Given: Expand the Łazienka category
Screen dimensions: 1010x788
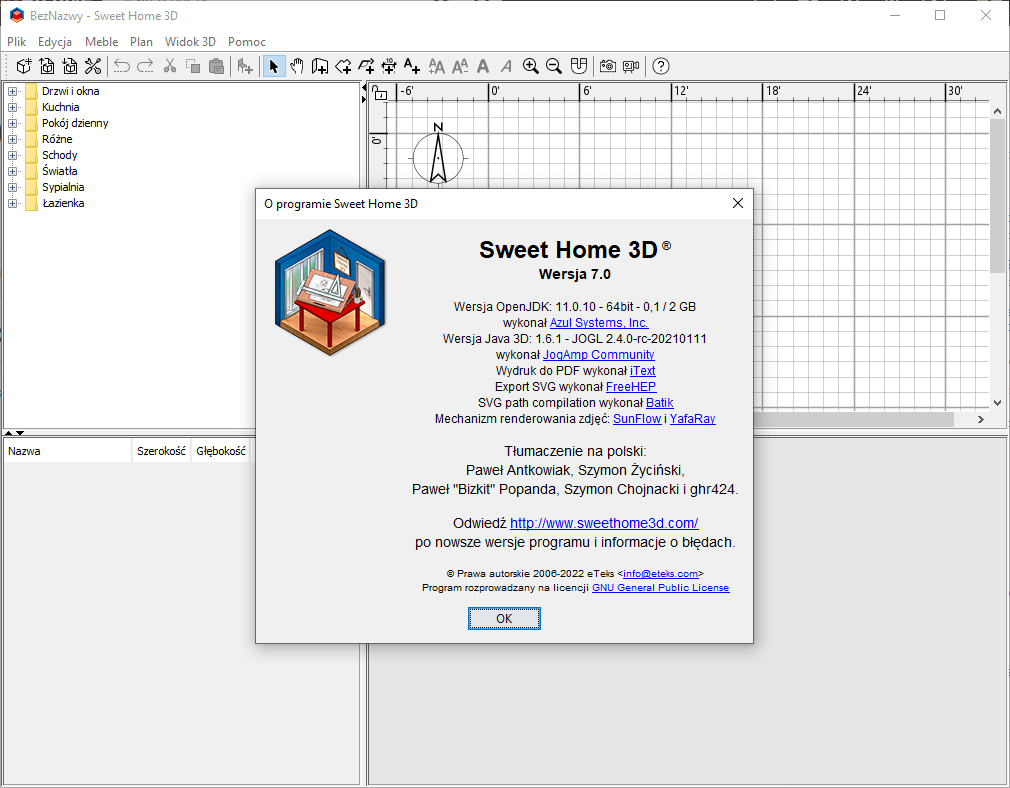Looking at the screenshot, I should (12, 204).
